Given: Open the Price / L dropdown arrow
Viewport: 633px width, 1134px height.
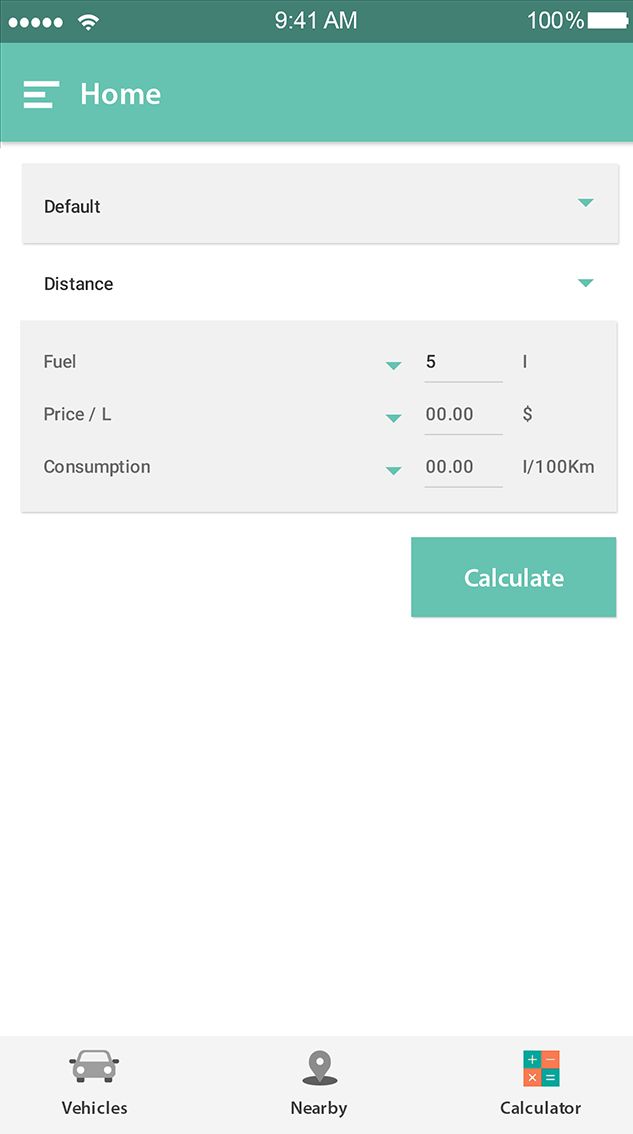Looking at the screenshot, I should pyautogui.click(x=394, y=418).
